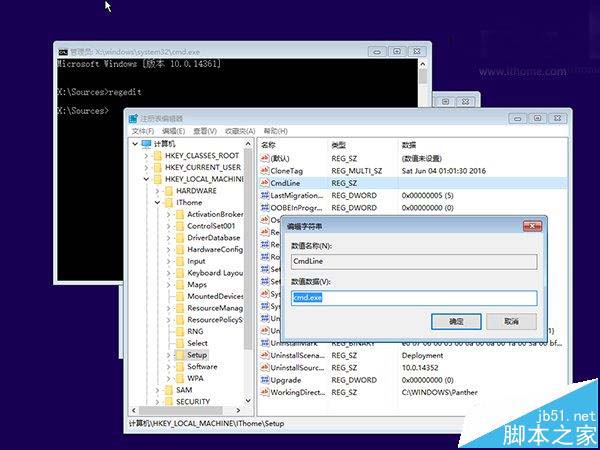Click the tree horizontal scrollbar right arrow
The height and width of the screenshot is (450, 600).
(x=238, y=410)
